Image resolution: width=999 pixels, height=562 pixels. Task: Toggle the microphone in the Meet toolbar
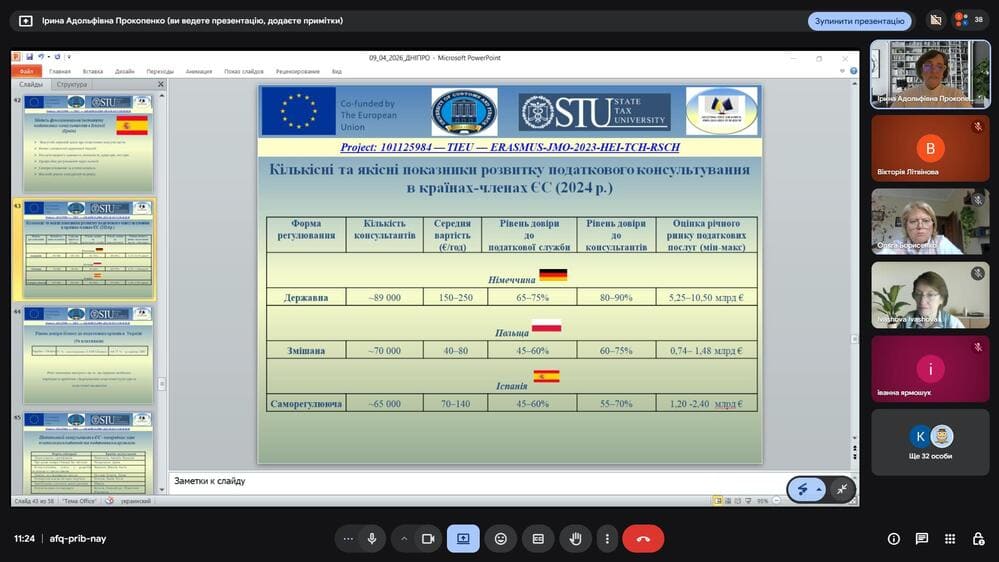tap(372, 538)
